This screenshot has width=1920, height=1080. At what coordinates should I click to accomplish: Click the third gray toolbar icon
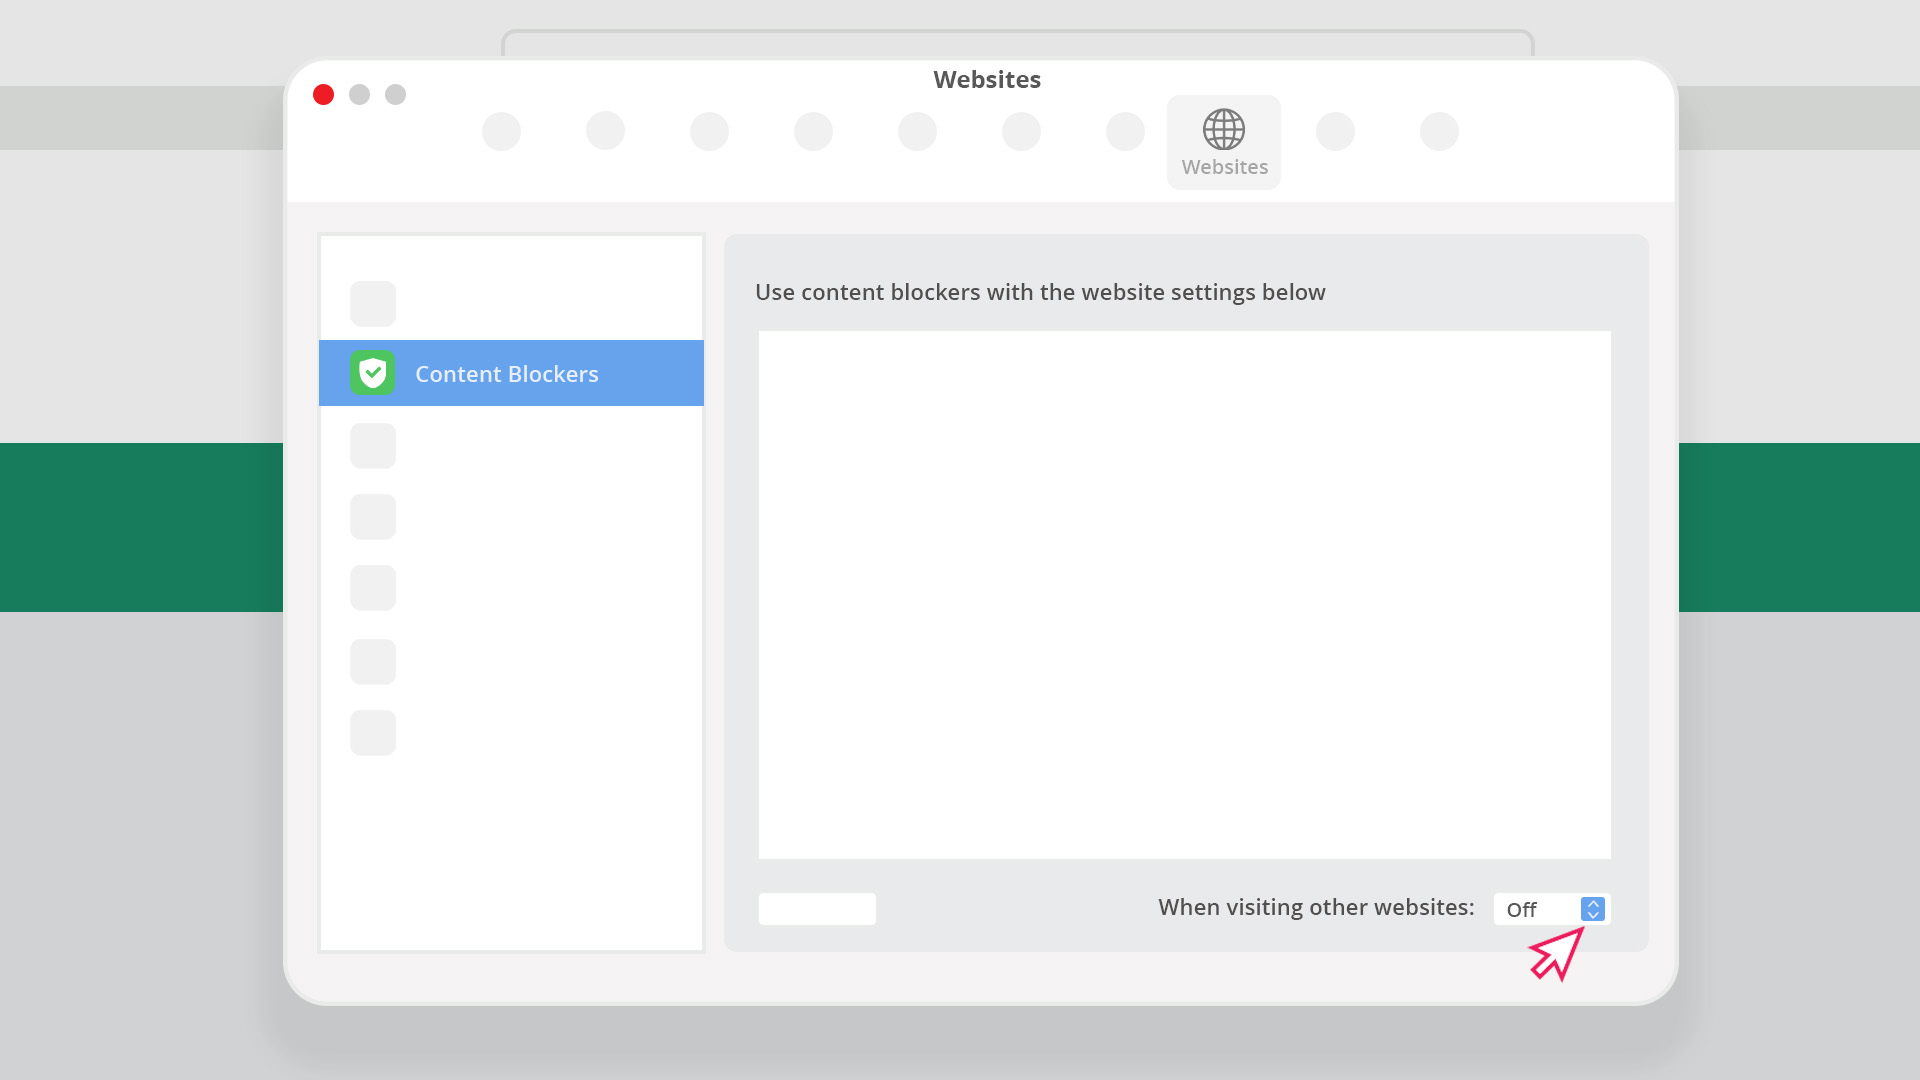709,131
